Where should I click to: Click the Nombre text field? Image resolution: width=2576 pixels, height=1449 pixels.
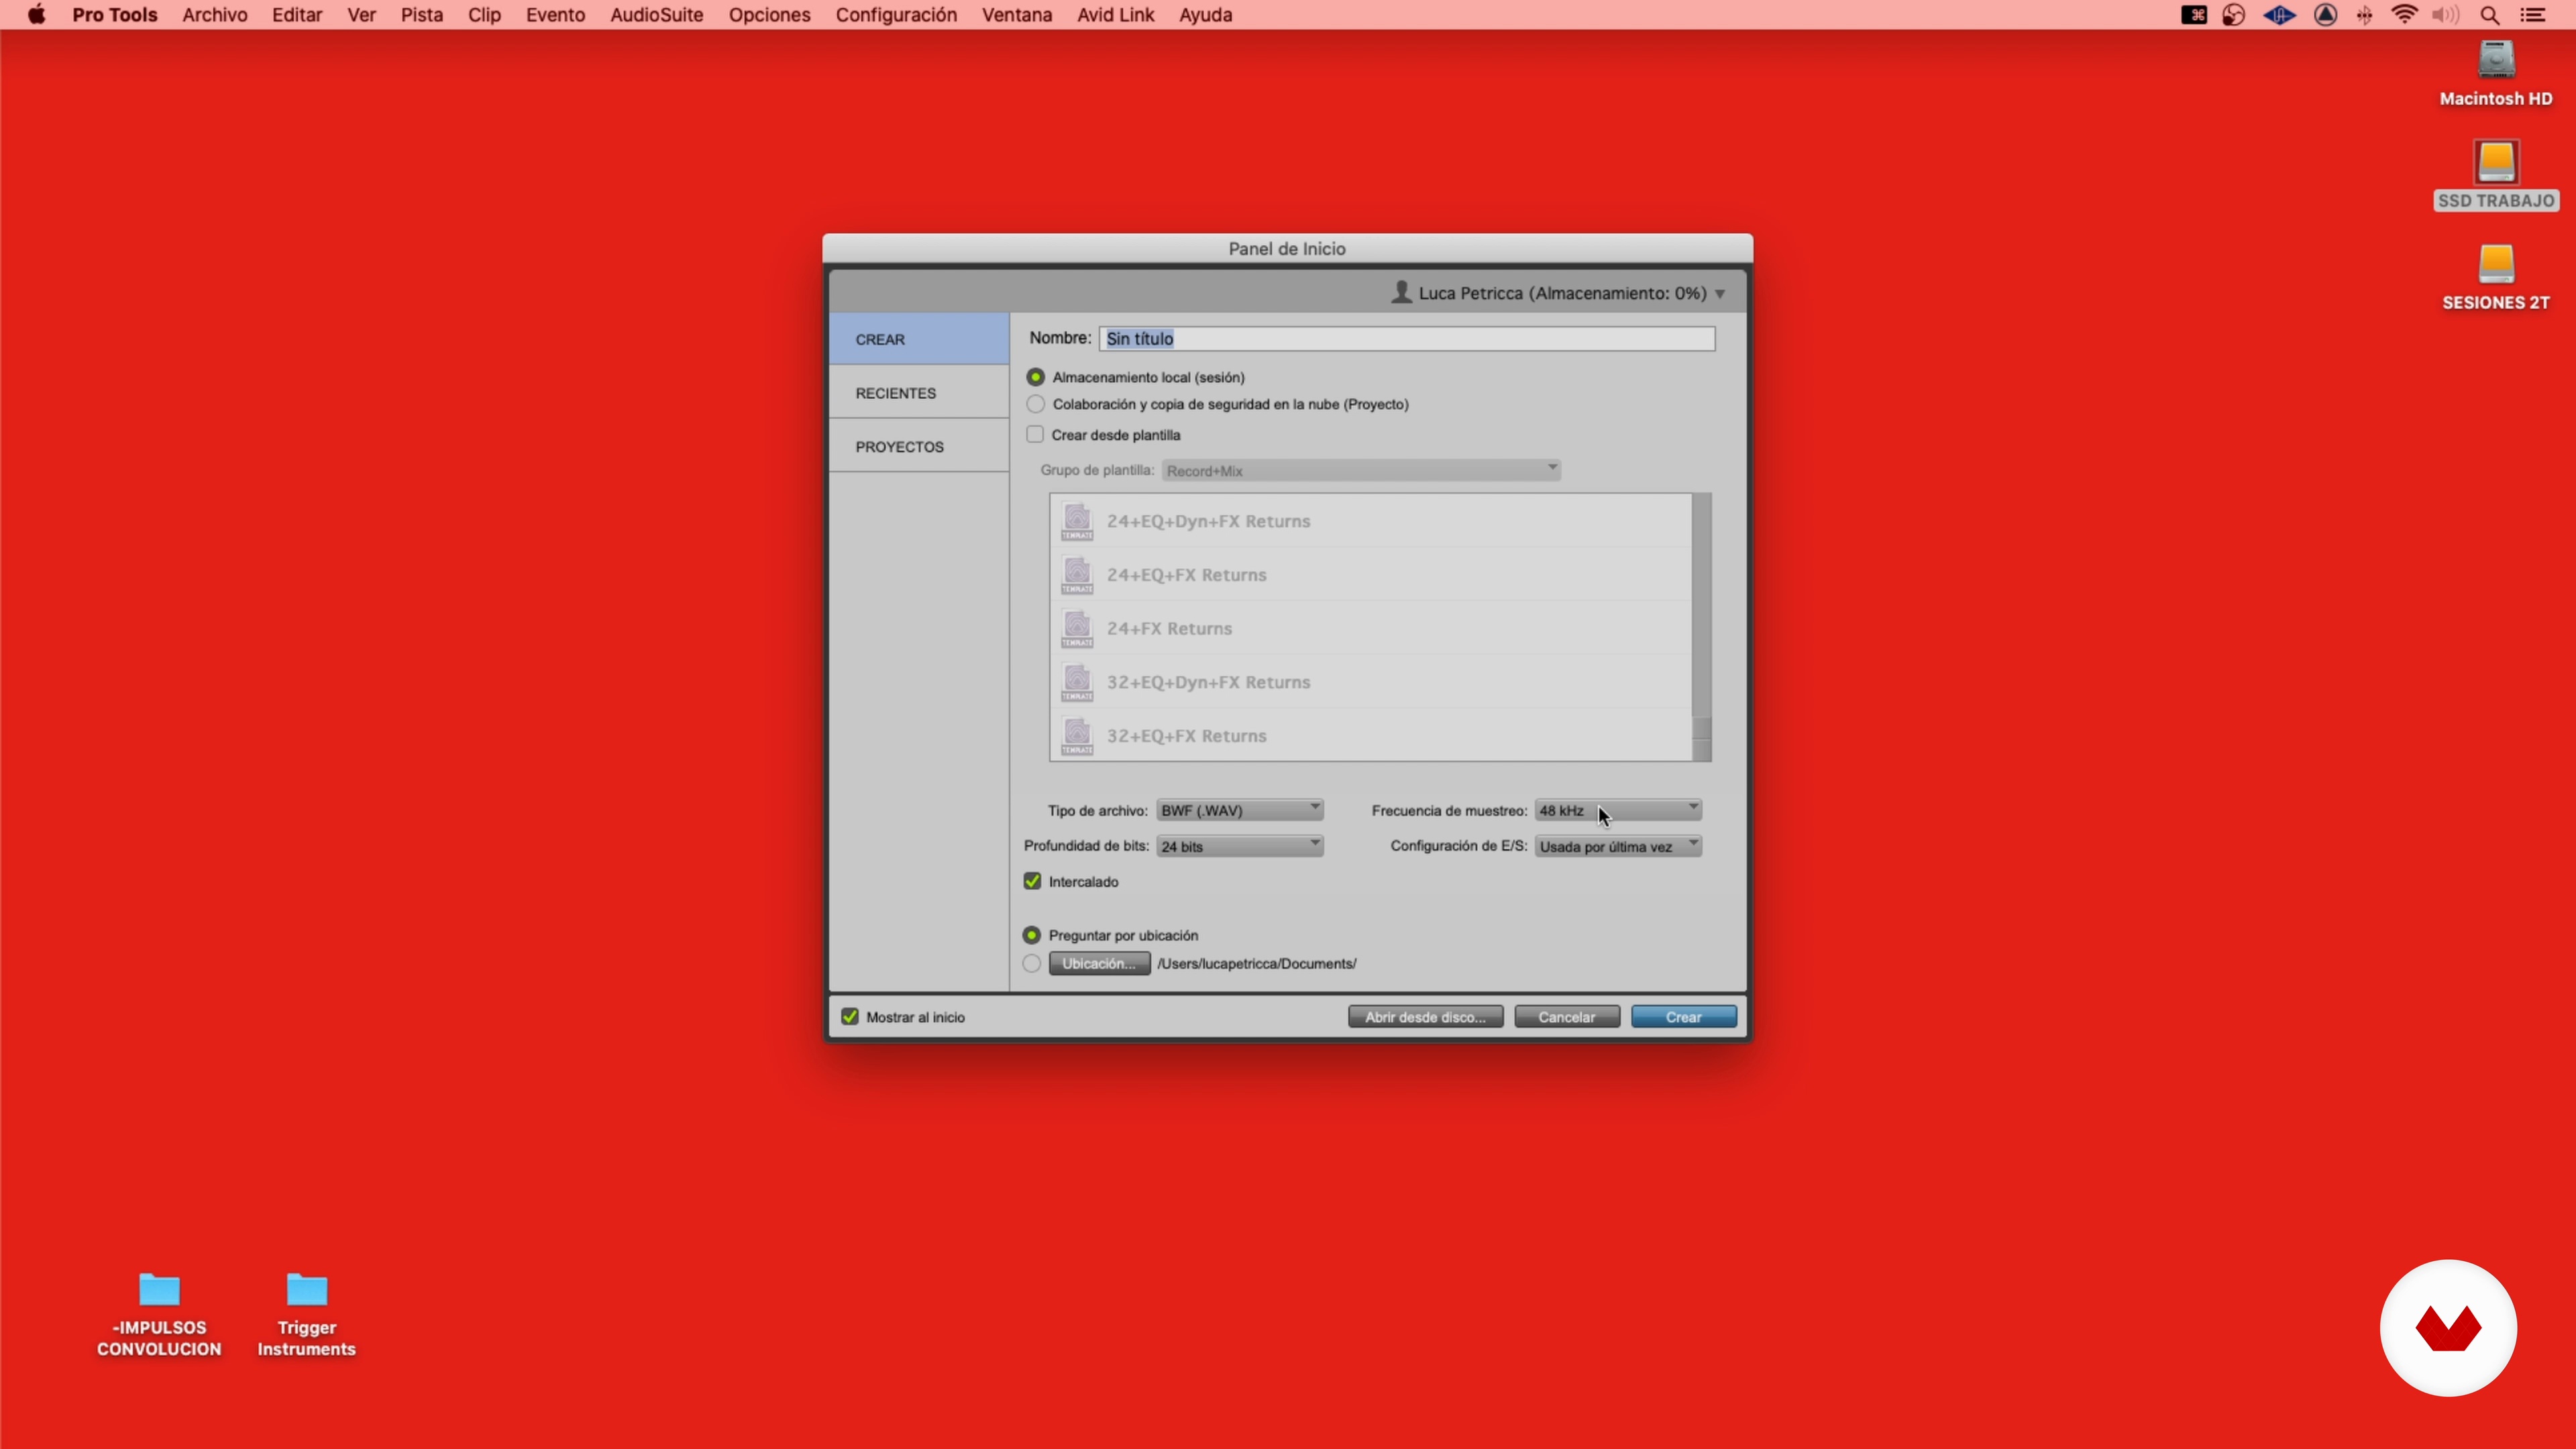pyautogui.click(x=1407, y=338)
